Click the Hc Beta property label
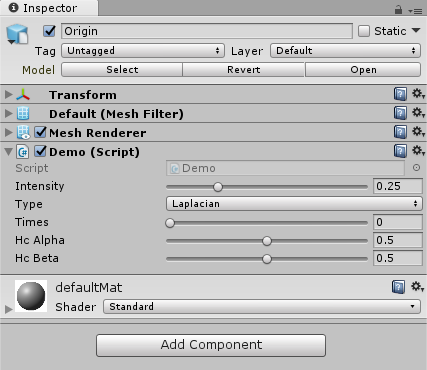The image size is (427, 370). pos(37,258)
